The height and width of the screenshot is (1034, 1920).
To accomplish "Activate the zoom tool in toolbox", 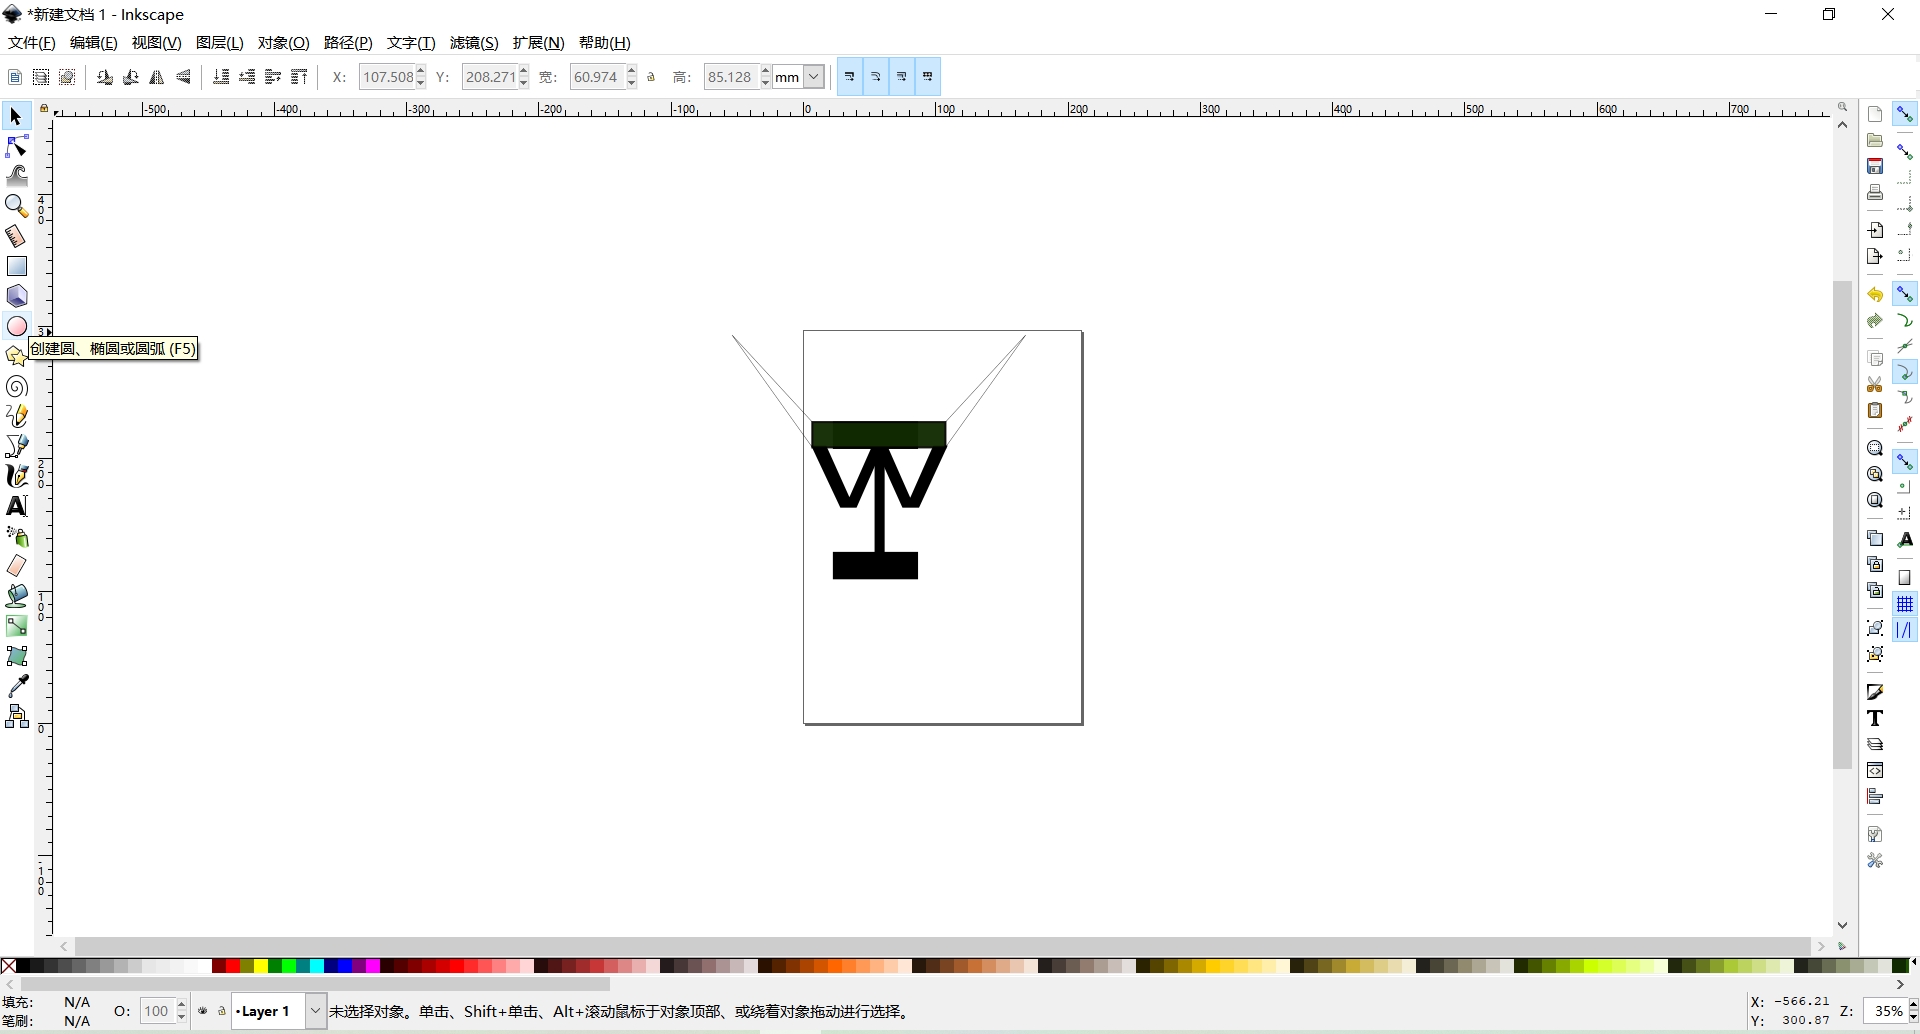I will click(16, 206).
